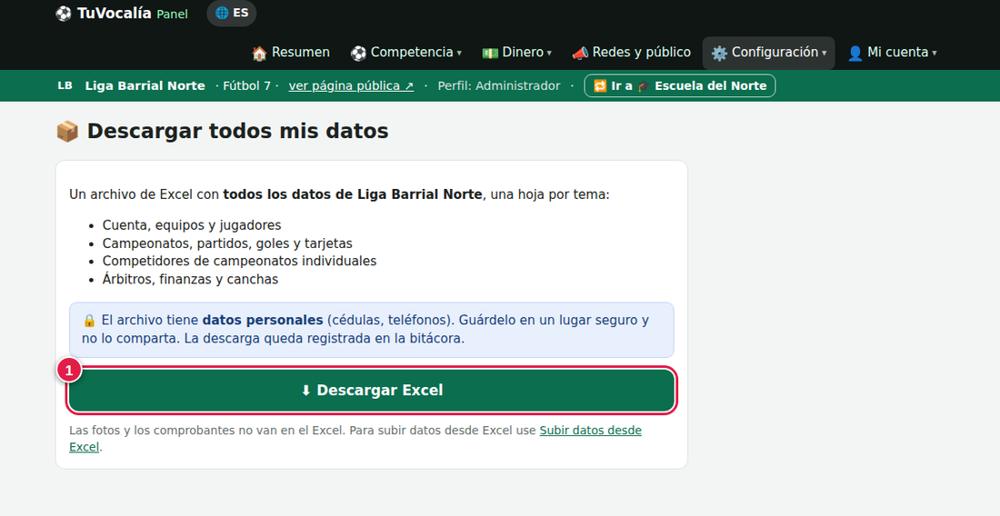Image resolution: width=1000 pixels, height=516 pixels.
Task: Open the Competencia menu
Action: [x=406, y=52]
